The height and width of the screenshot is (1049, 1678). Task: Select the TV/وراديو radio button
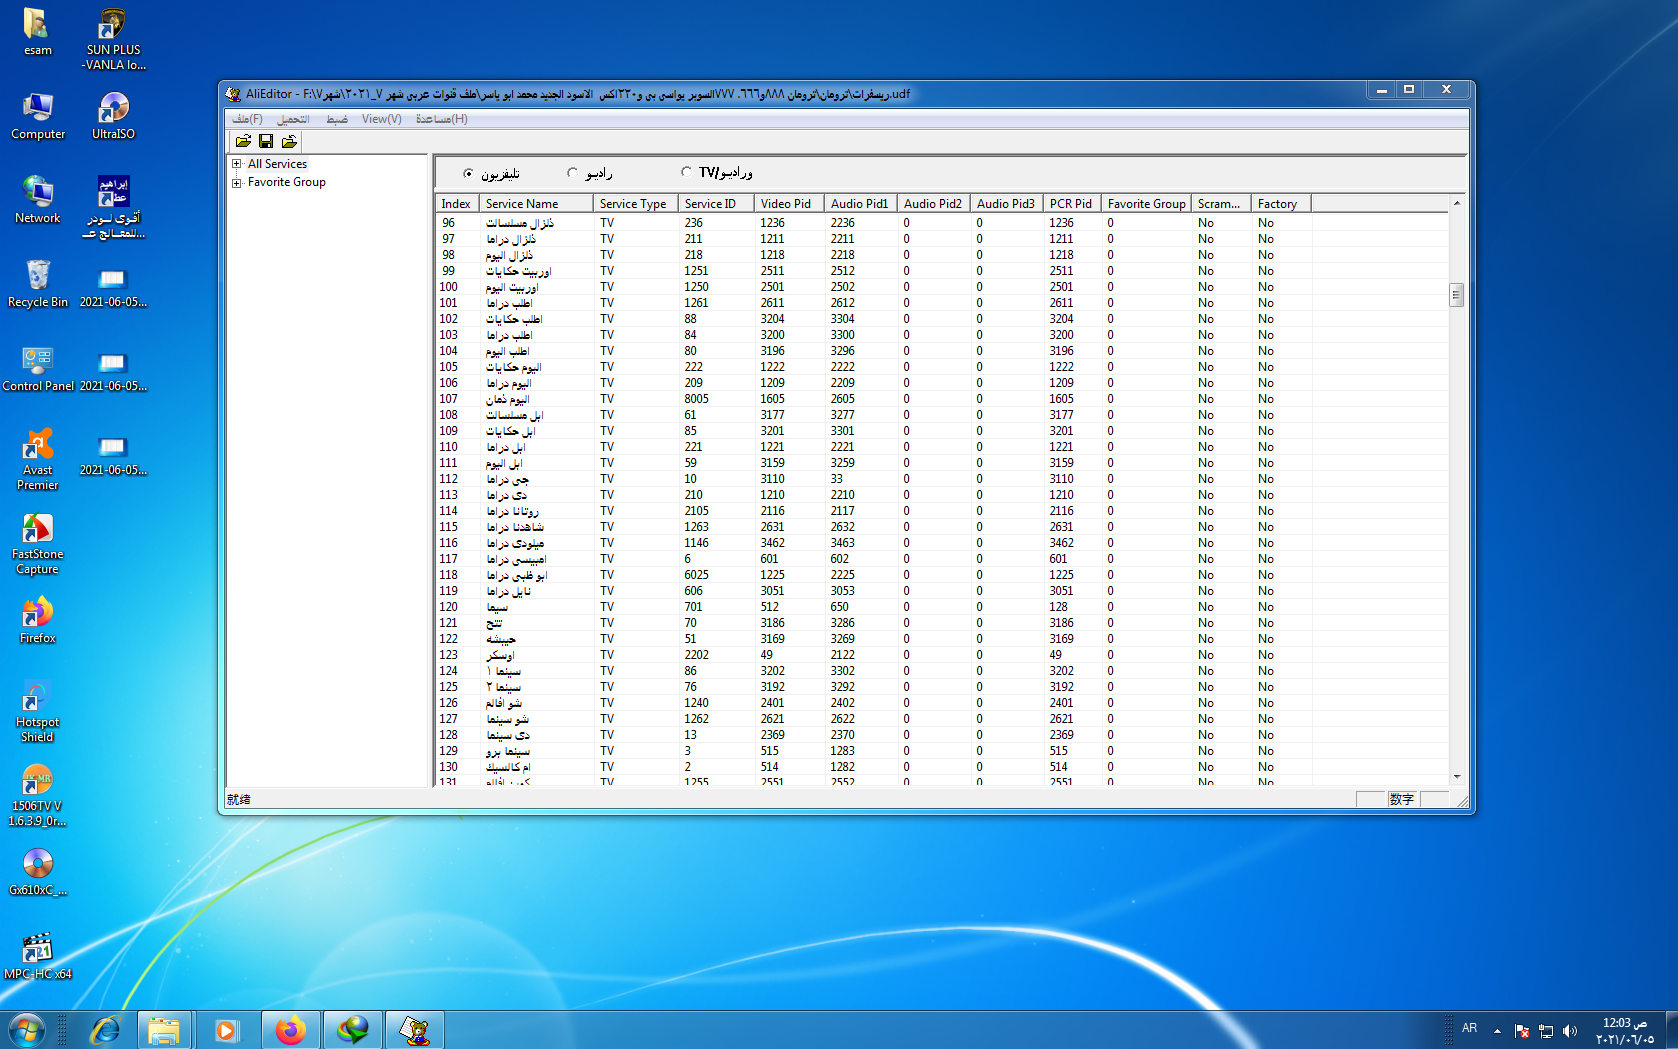pyautogui.click(x=686, y=172)
